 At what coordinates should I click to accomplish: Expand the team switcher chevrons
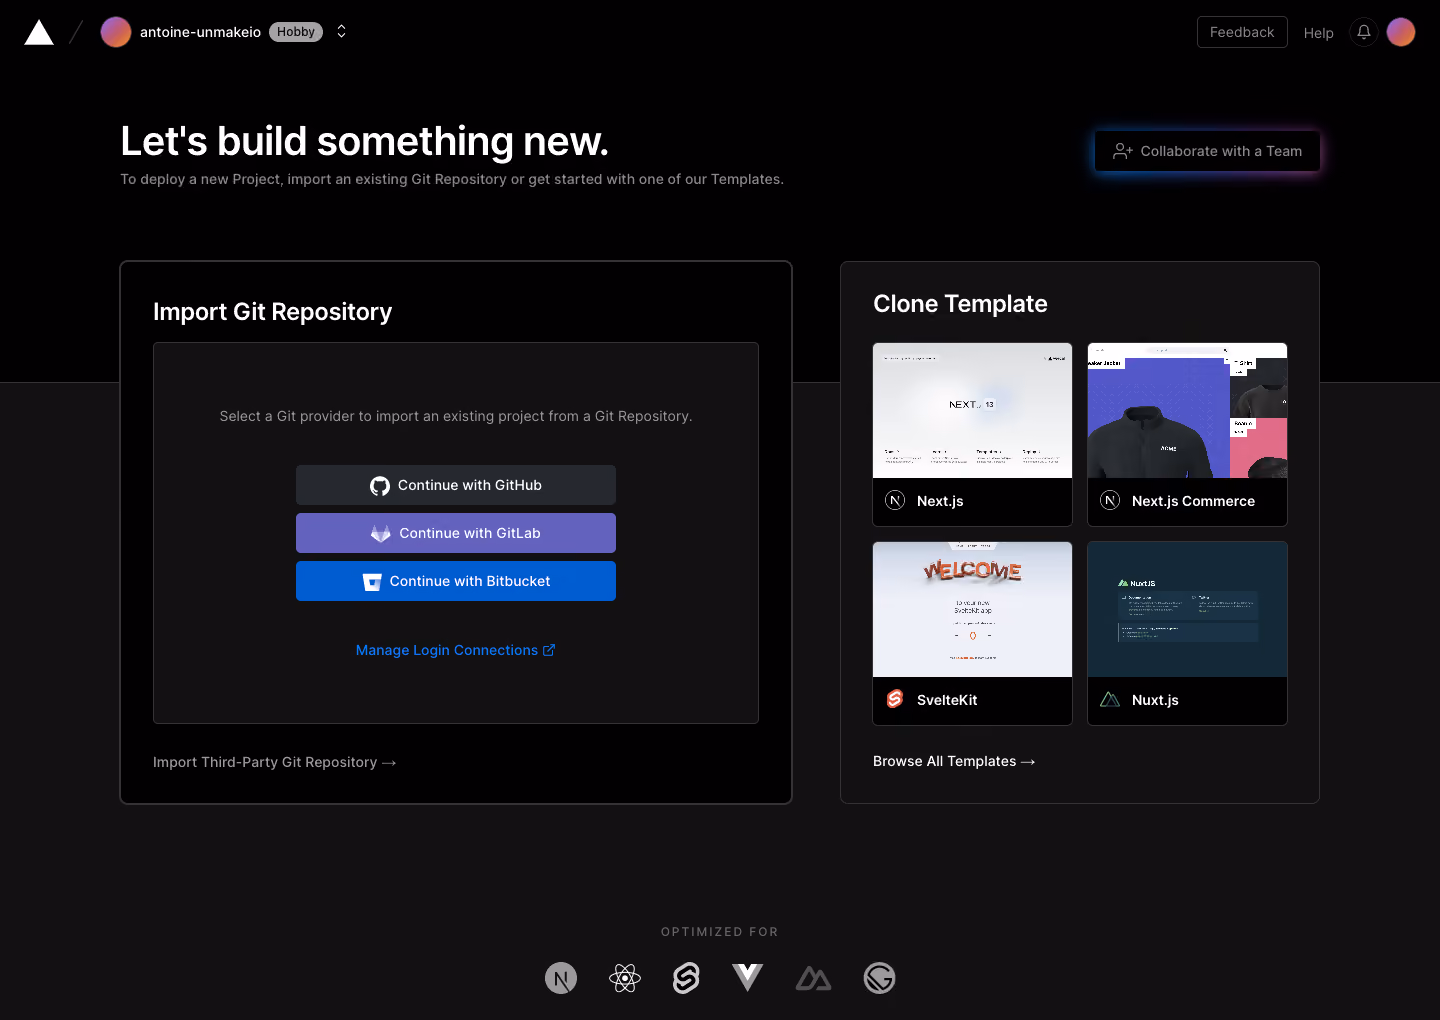pyautogui.click(x=341, y=32)
